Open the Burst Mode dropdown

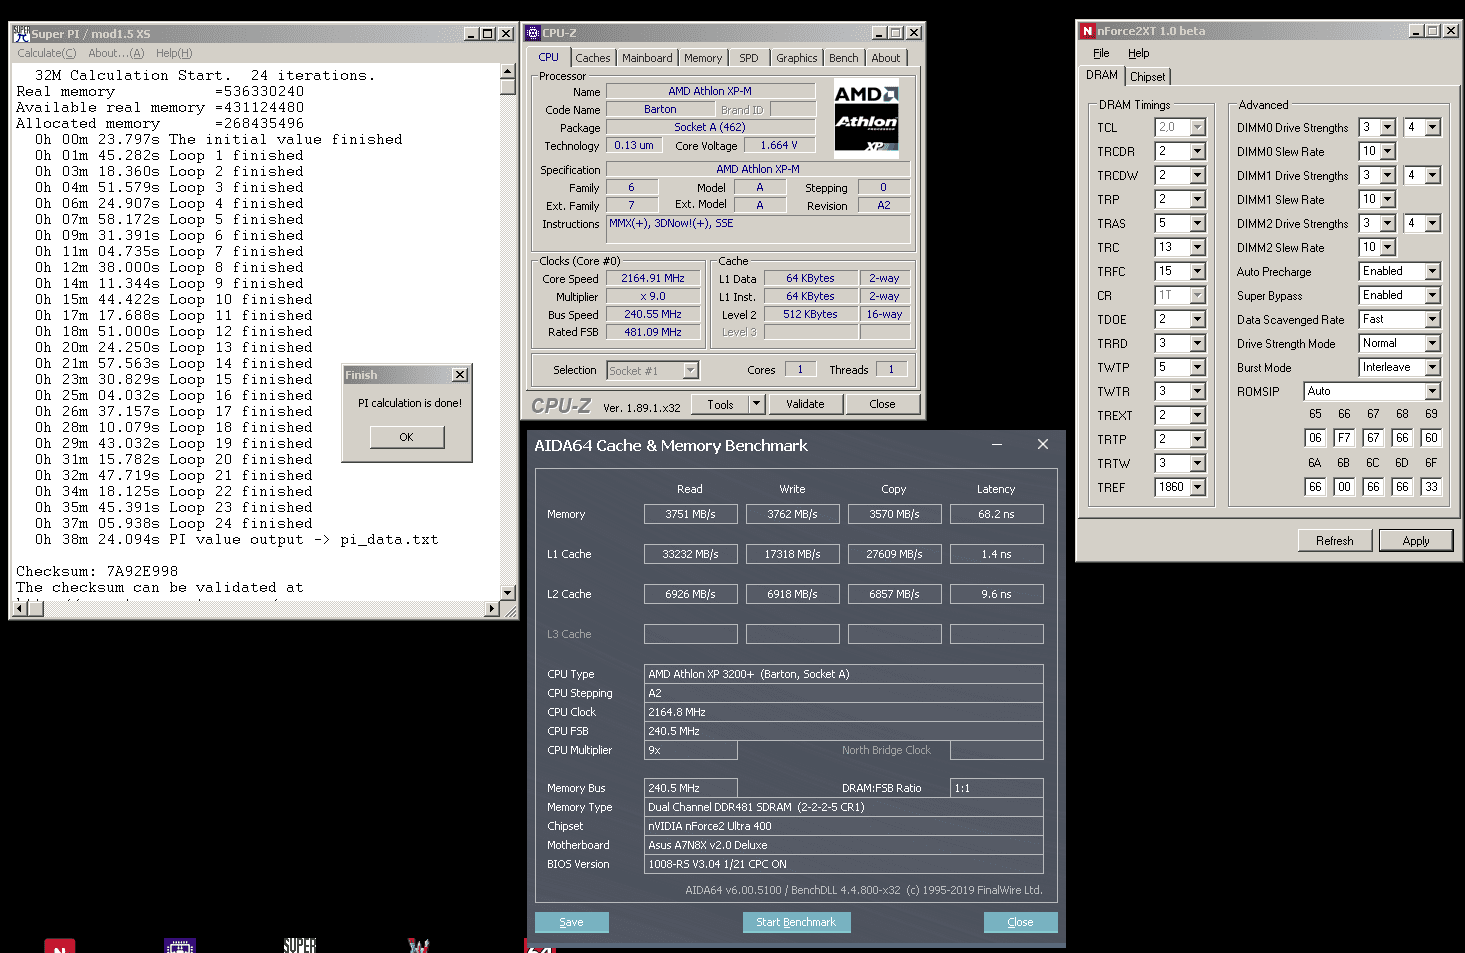1432,367
